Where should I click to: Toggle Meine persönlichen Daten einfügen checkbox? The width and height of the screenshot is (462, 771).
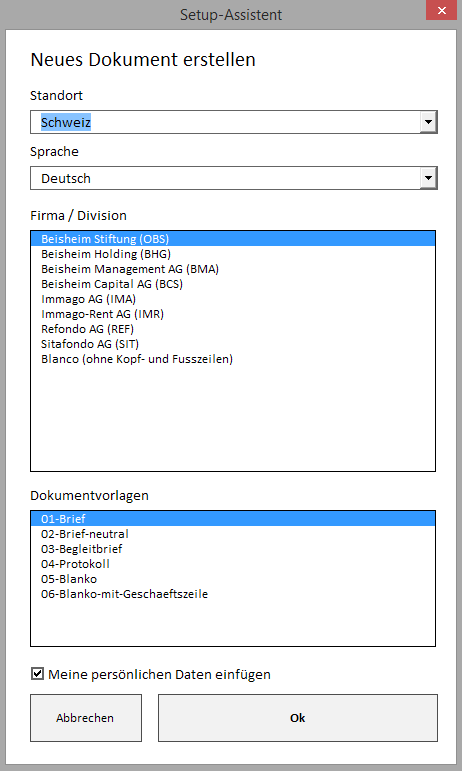coord(37,674)
